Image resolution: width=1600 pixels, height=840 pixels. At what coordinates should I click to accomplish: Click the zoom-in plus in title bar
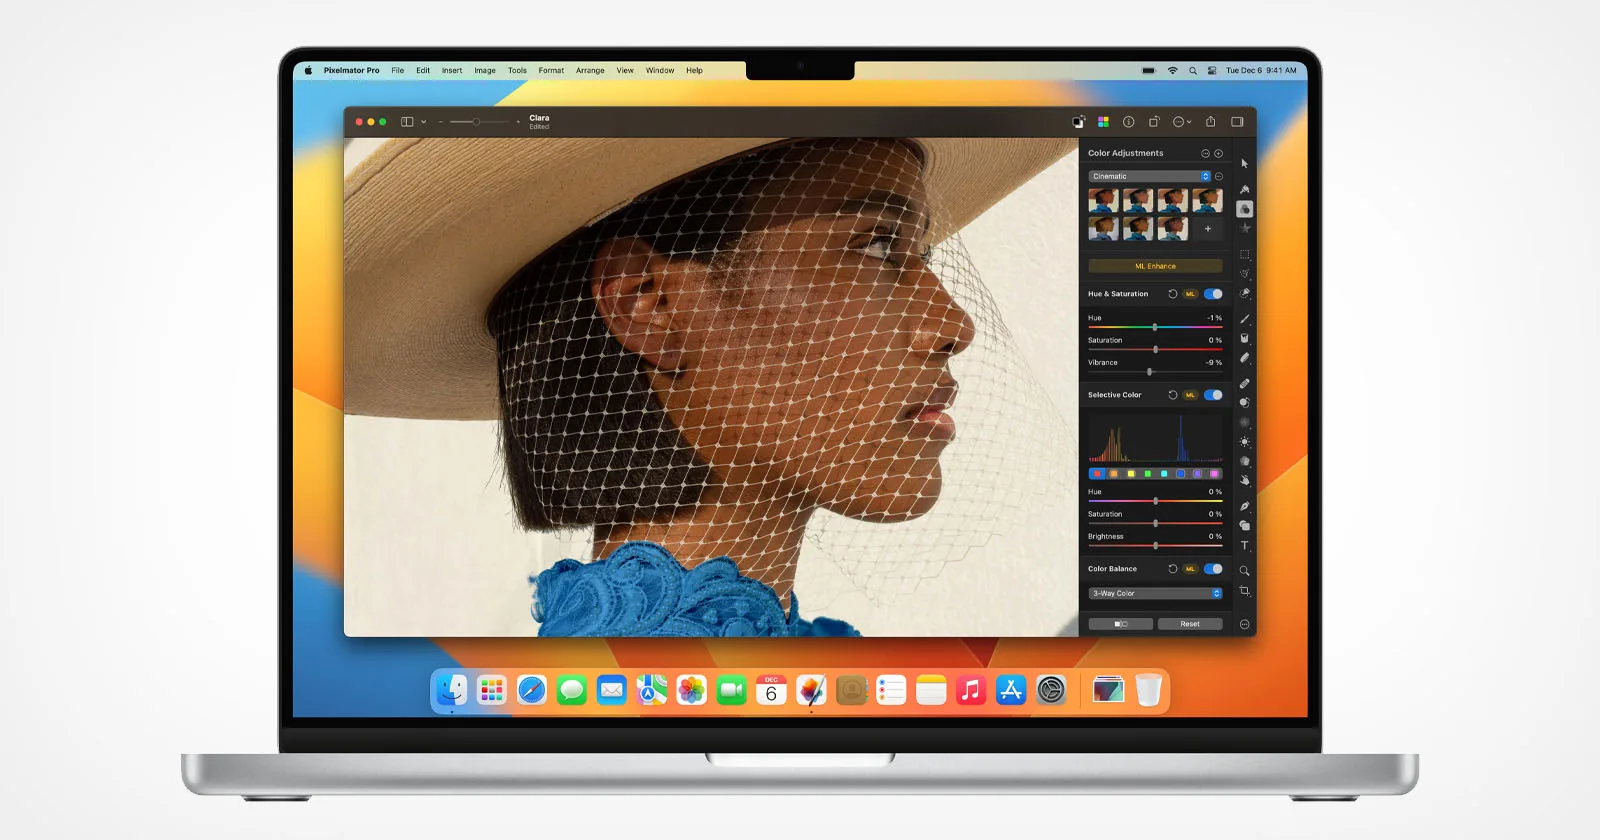(x=518, y=122)
